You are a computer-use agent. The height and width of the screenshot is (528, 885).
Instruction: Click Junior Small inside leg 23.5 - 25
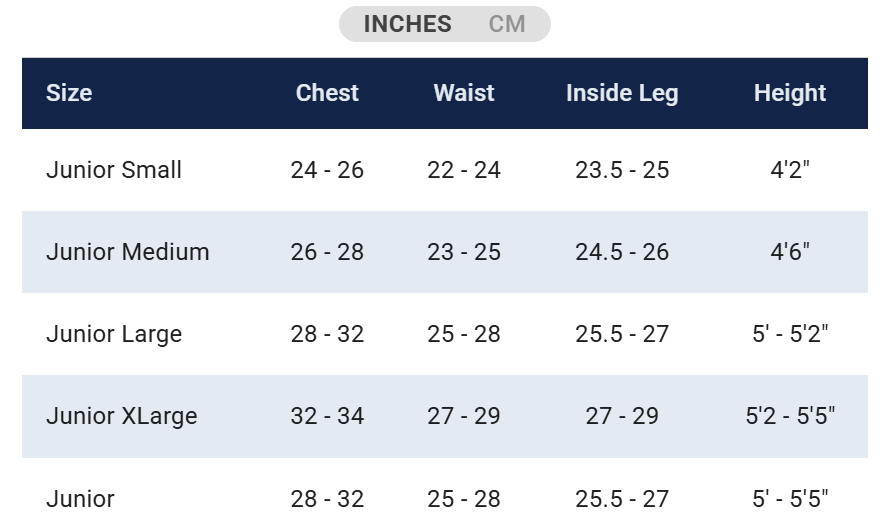pyautogui.click(x=622, y=170)
